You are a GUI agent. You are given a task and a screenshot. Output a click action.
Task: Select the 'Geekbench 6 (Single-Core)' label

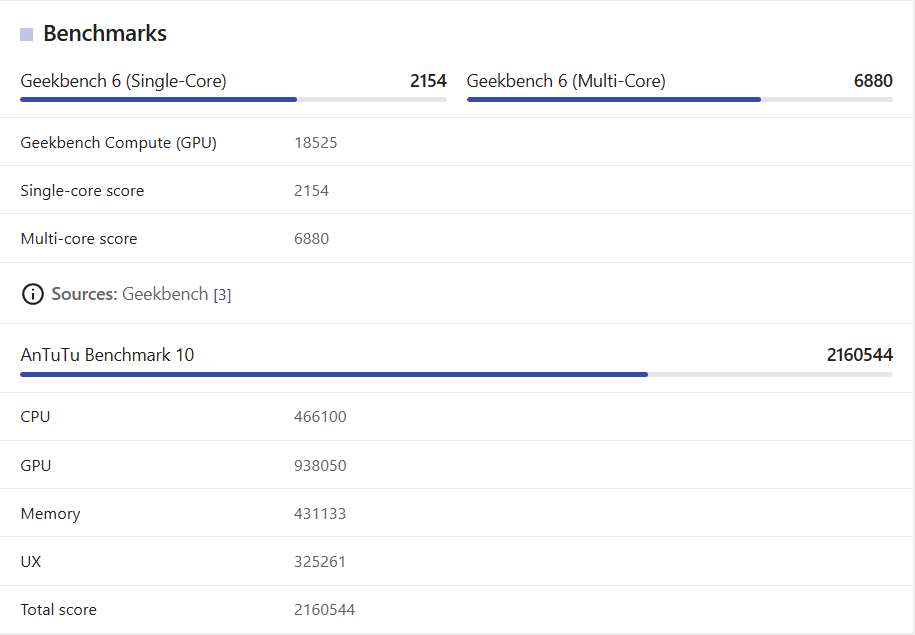point(124,81)
